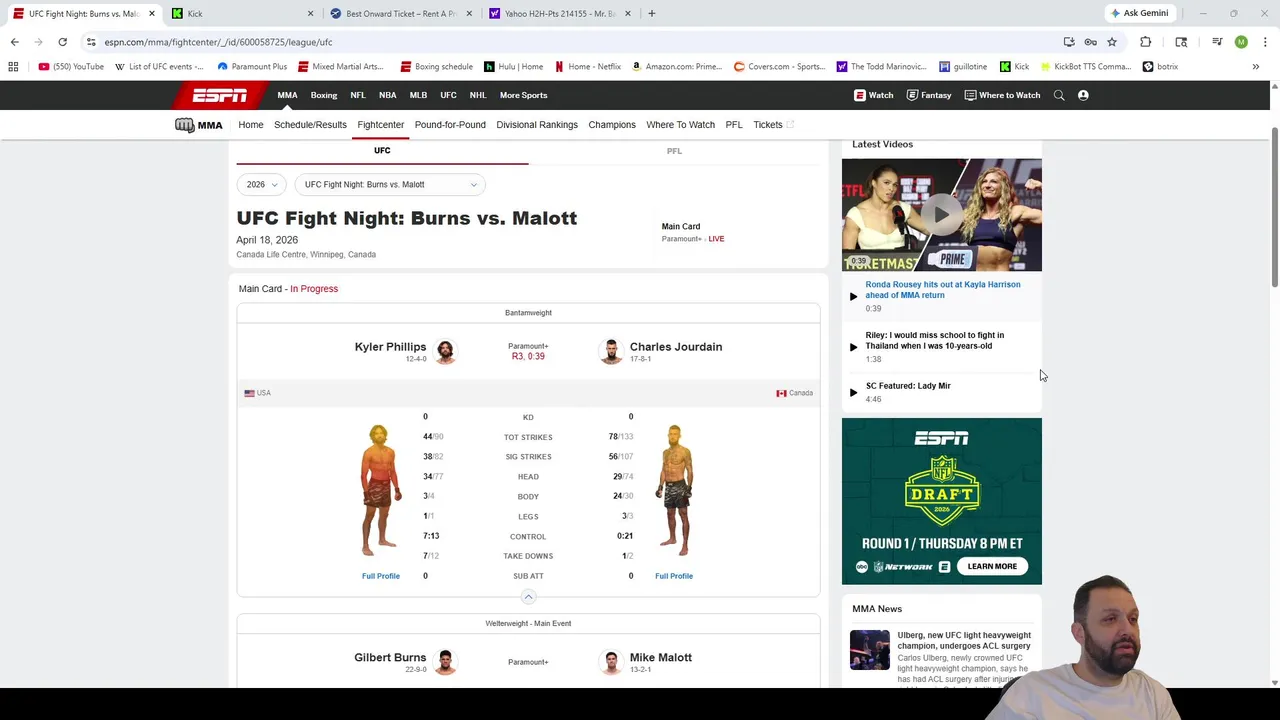The height and width of the screenshot is (720, 1280).
Task: Click the Ask Gemini button
Action: pyautogui.click(x=1139, y=13)
